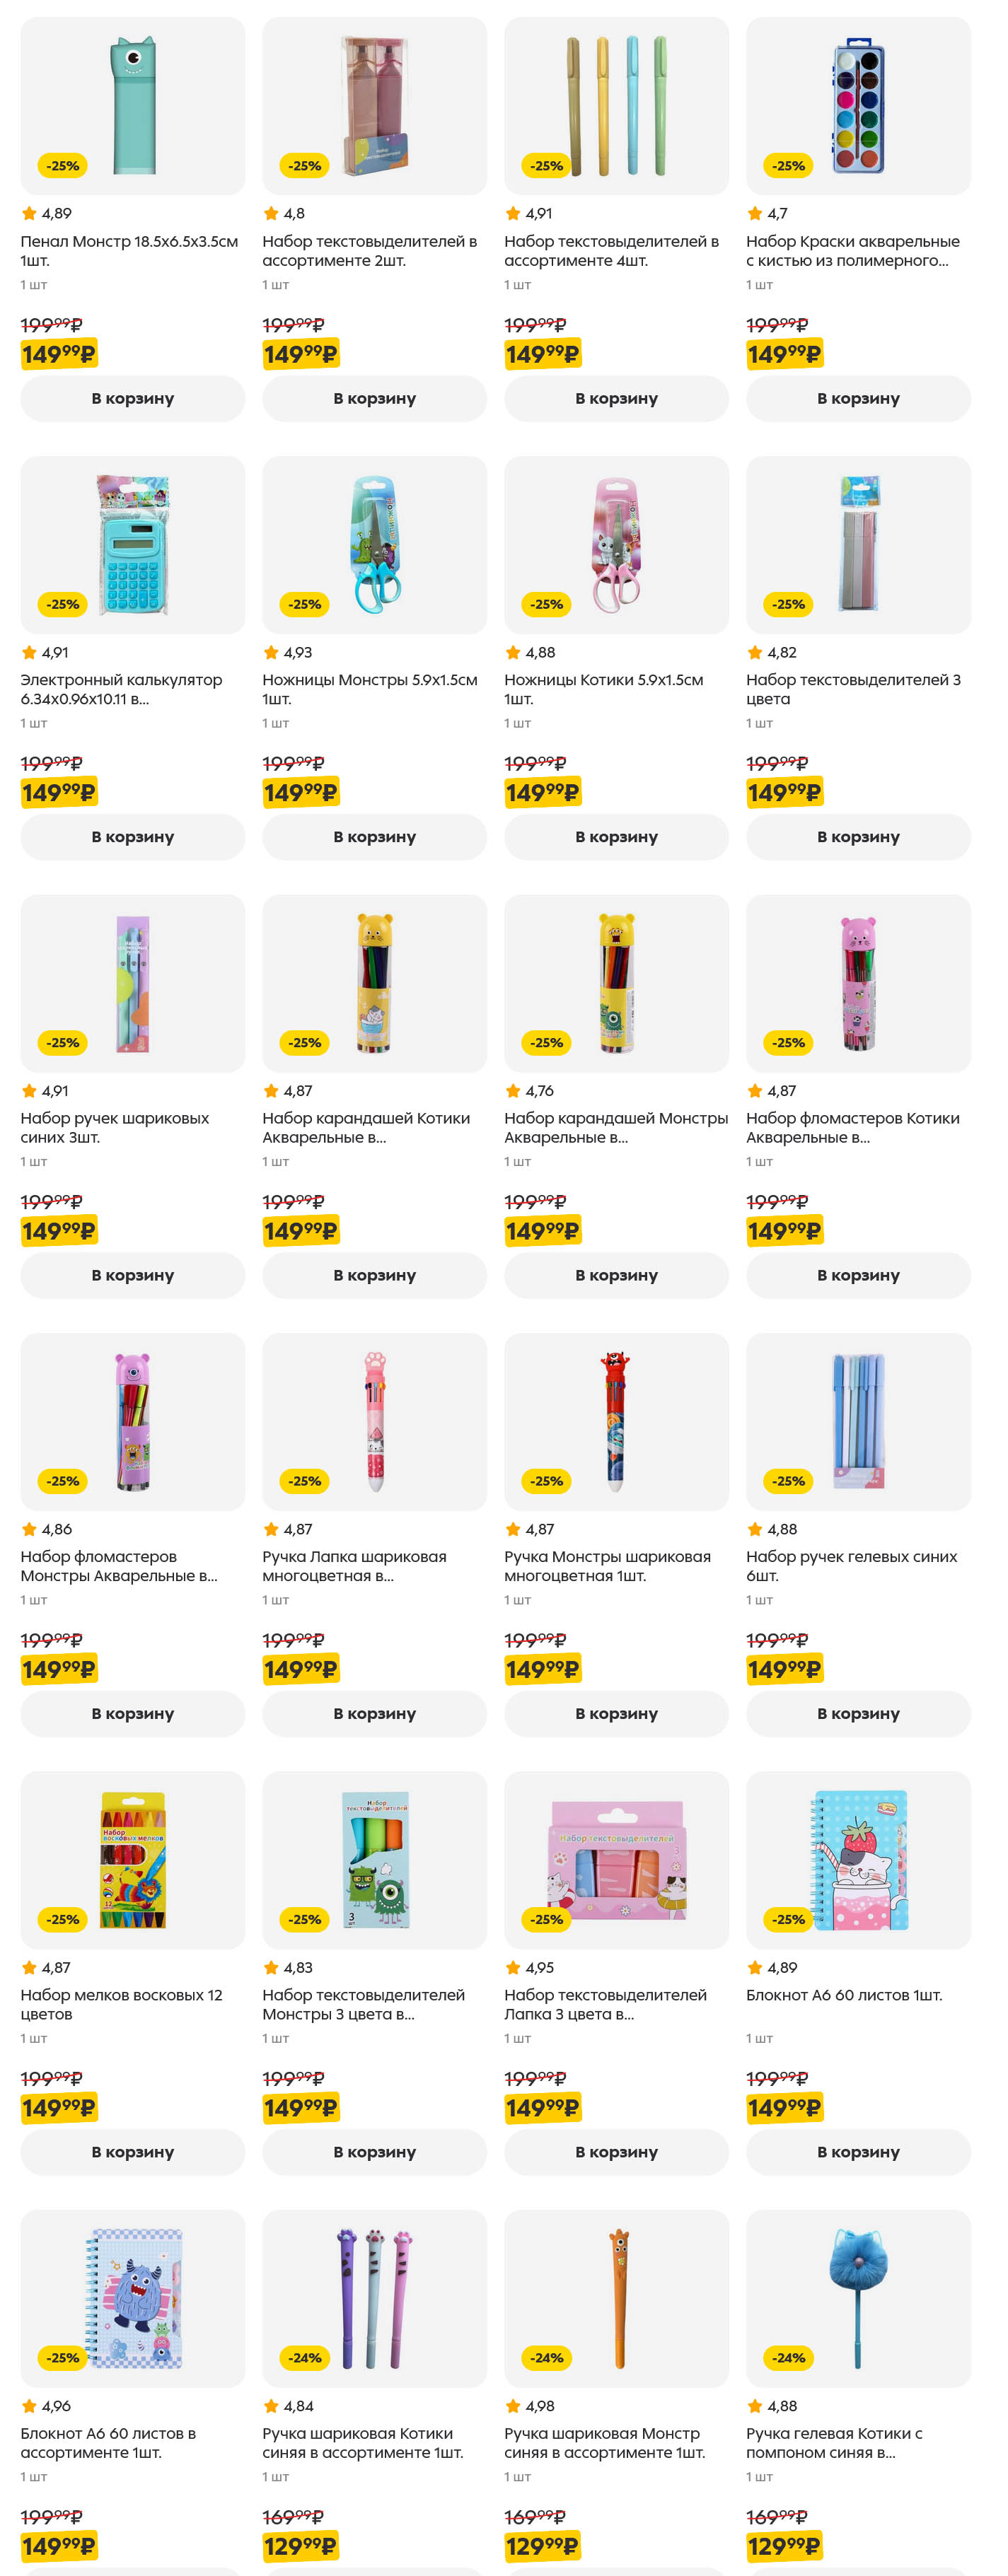Viewport: 1008px width, 2576px height.
Task: Click the star icon beside rating 4,76
Action: (513, 1091)
